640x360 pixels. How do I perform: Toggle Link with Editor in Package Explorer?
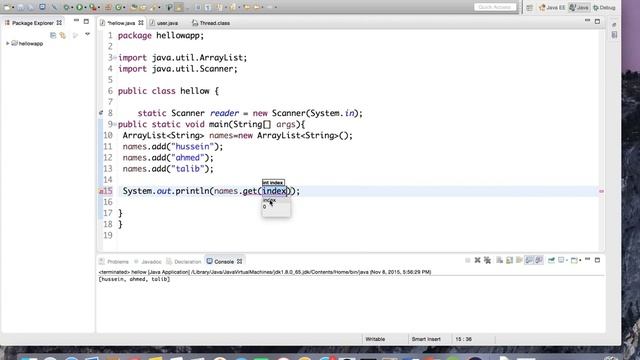pyautogui.click(x=62, y=36)
